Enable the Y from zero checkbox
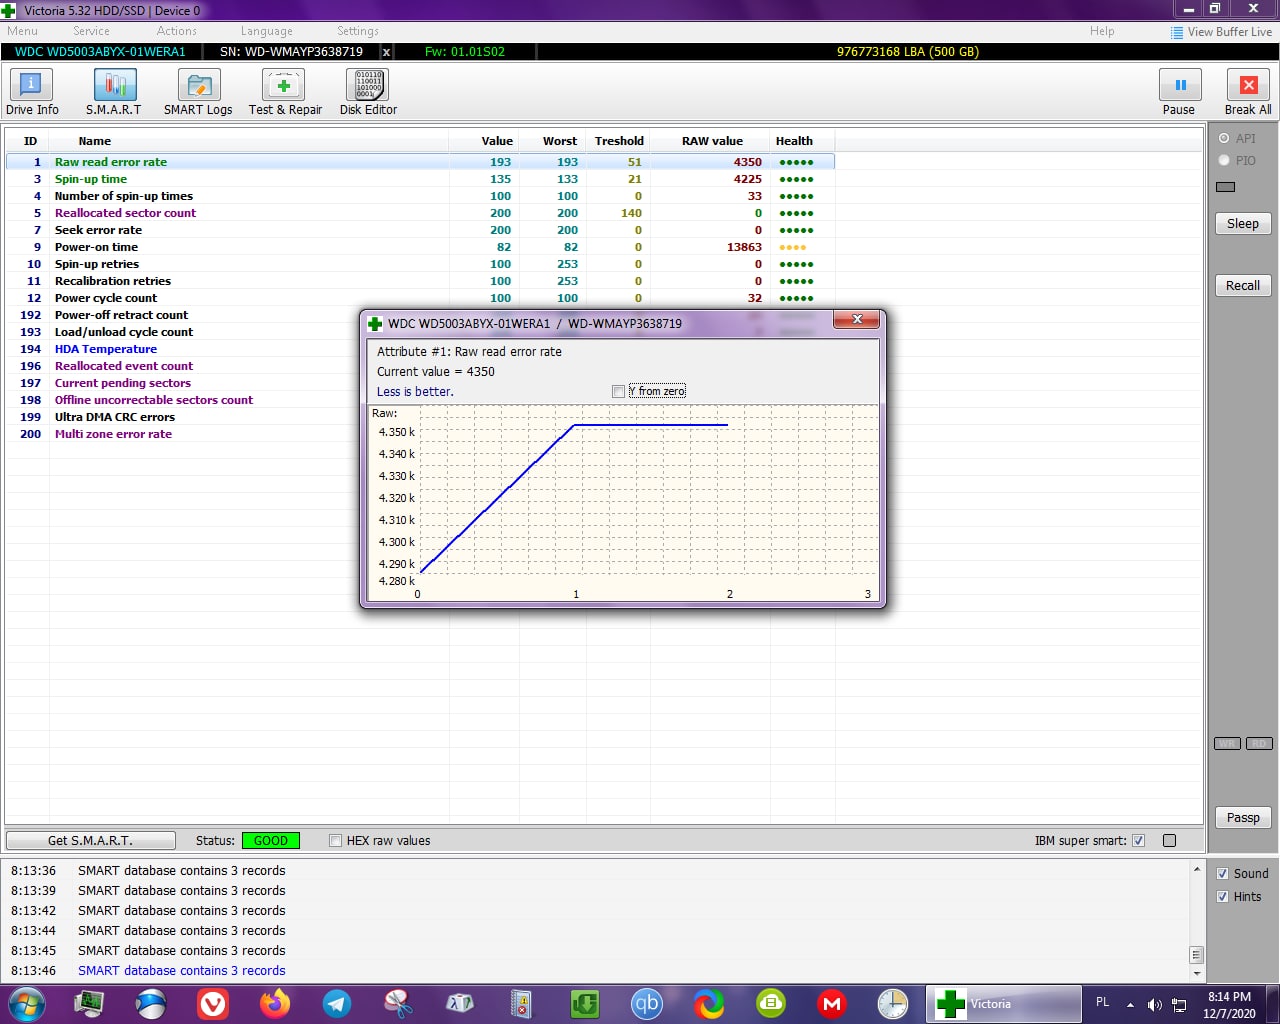This screenshot has height=1024, width=1280. (619, 391)
